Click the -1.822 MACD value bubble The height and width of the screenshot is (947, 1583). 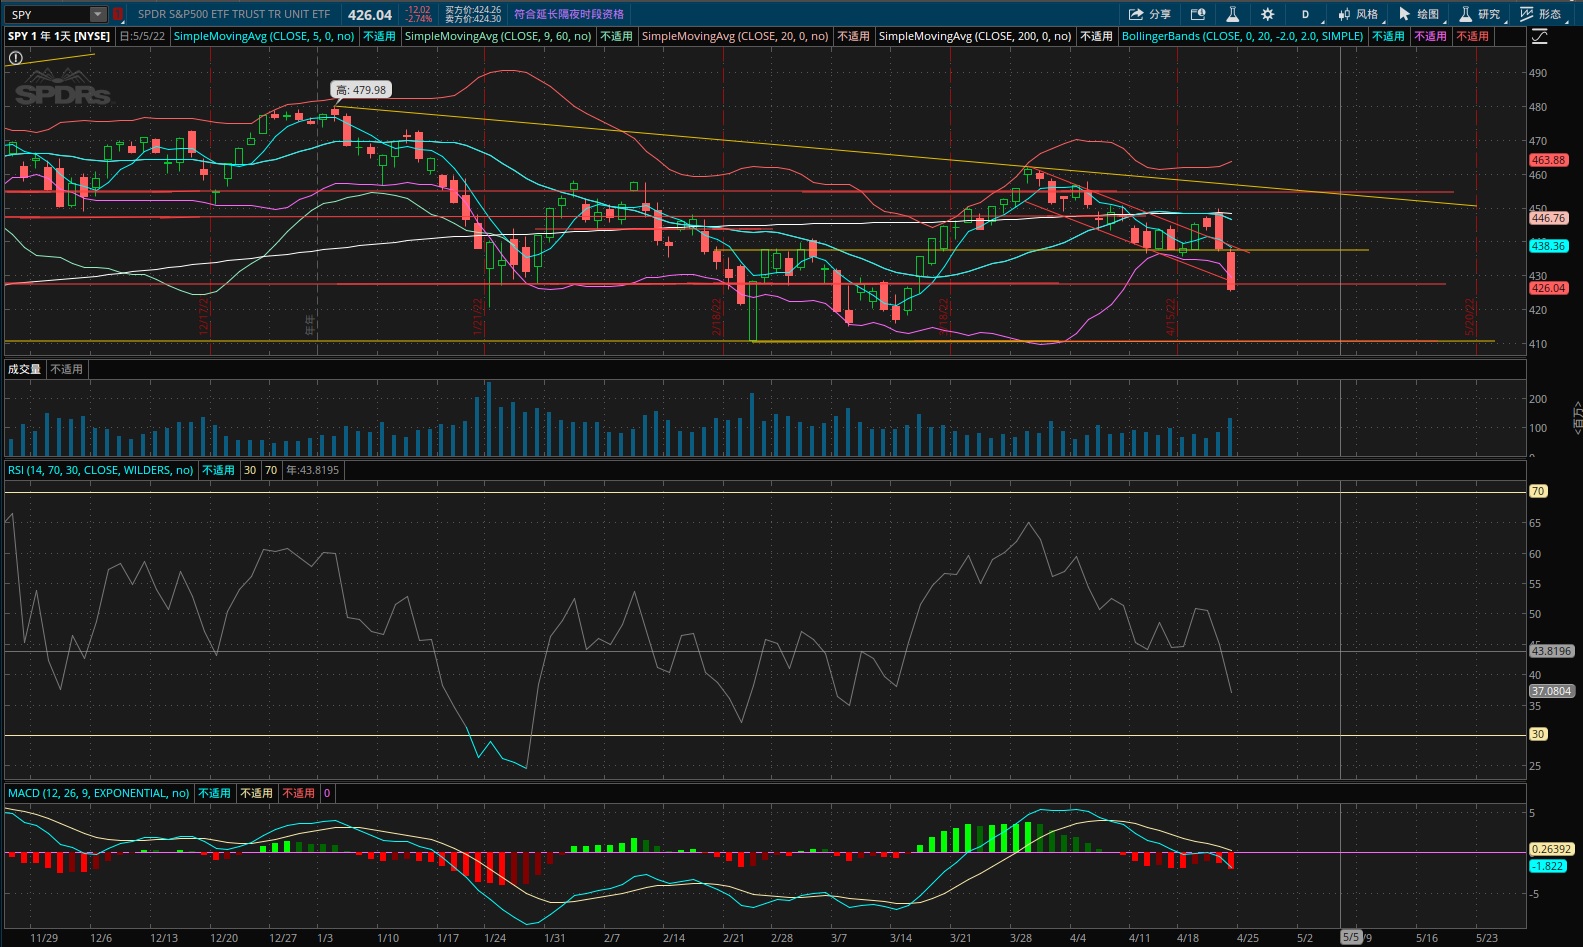[1548, 866]
